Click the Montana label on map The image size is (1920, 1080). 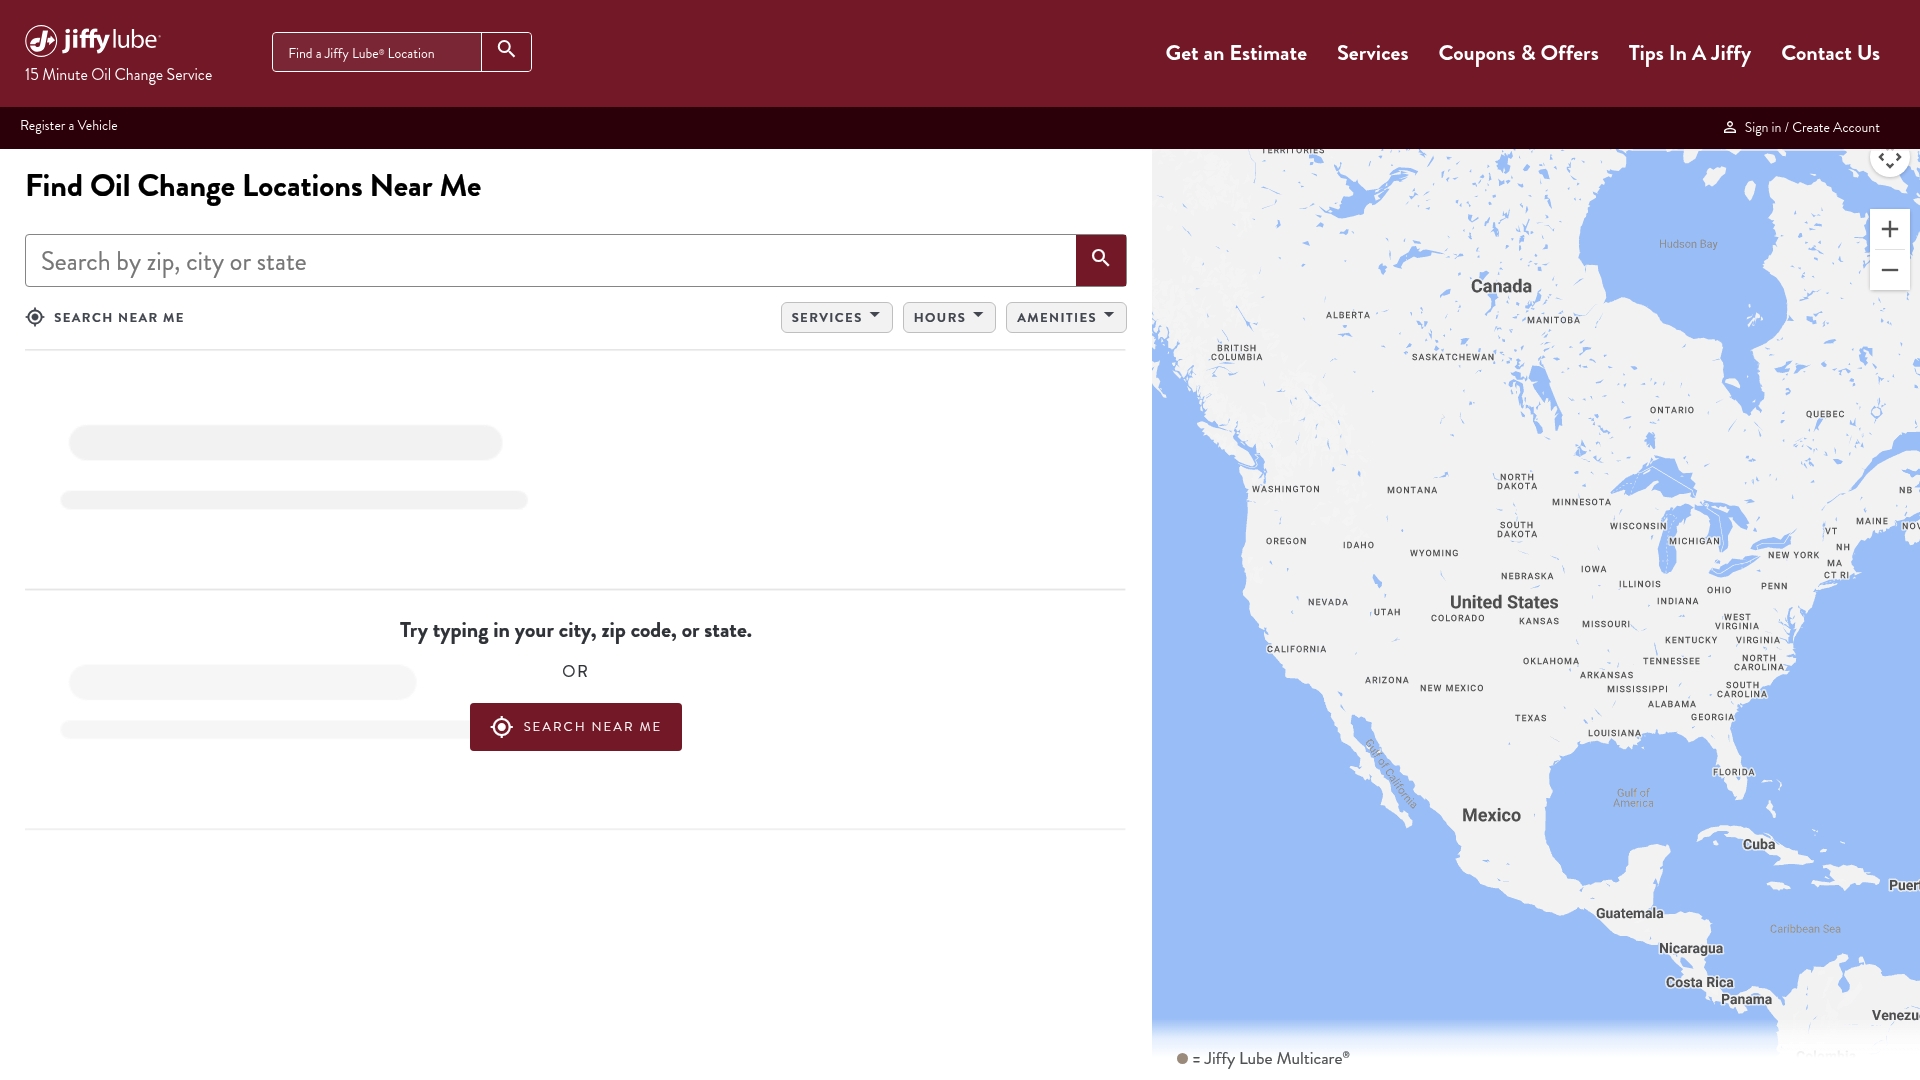pos(1412,490)
